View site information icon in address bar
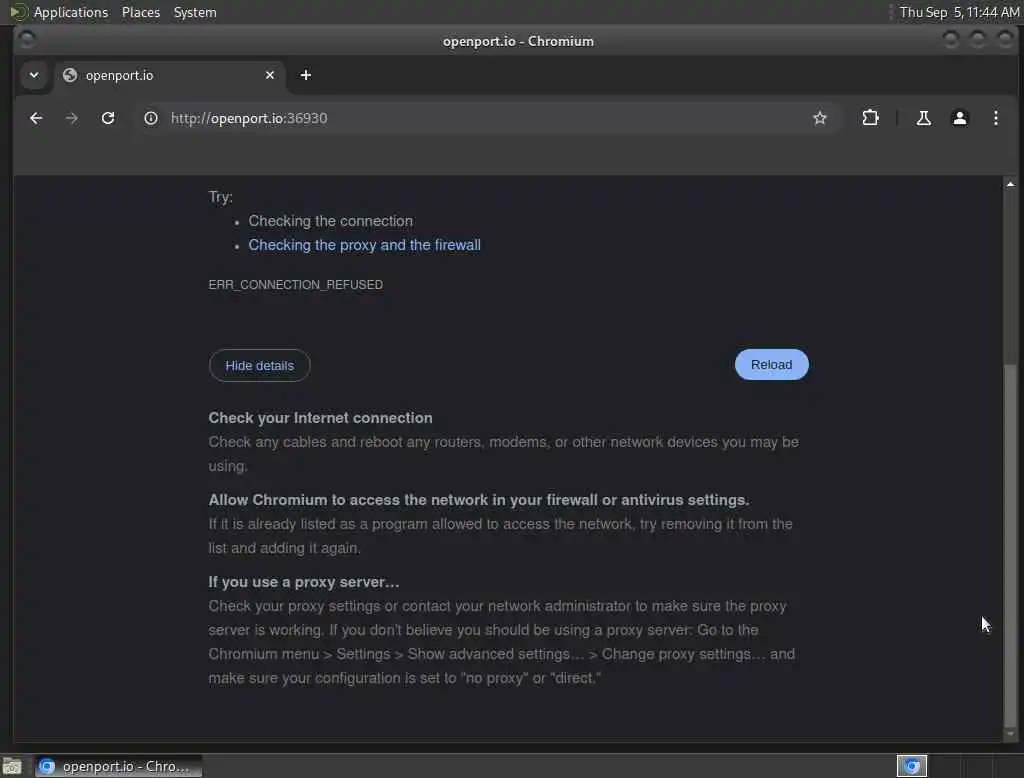The image size is (1024, 778). tap(151, 118)
